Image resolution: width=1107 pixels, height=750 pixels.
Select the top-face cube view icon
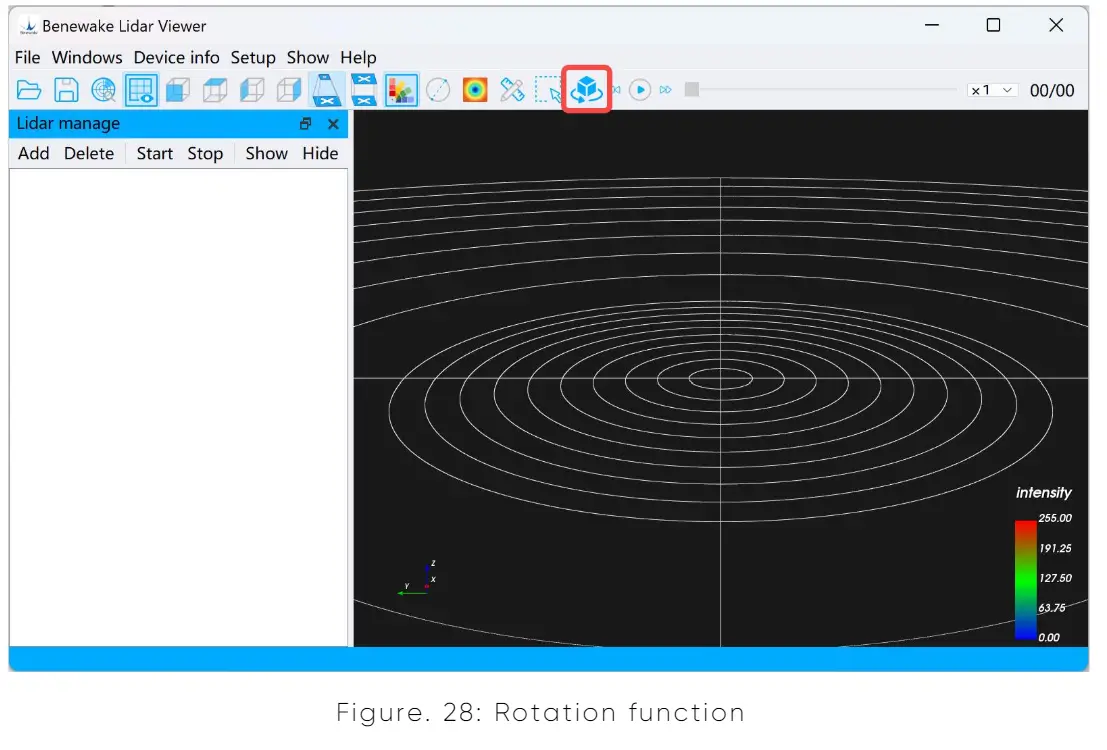point(215,90)
